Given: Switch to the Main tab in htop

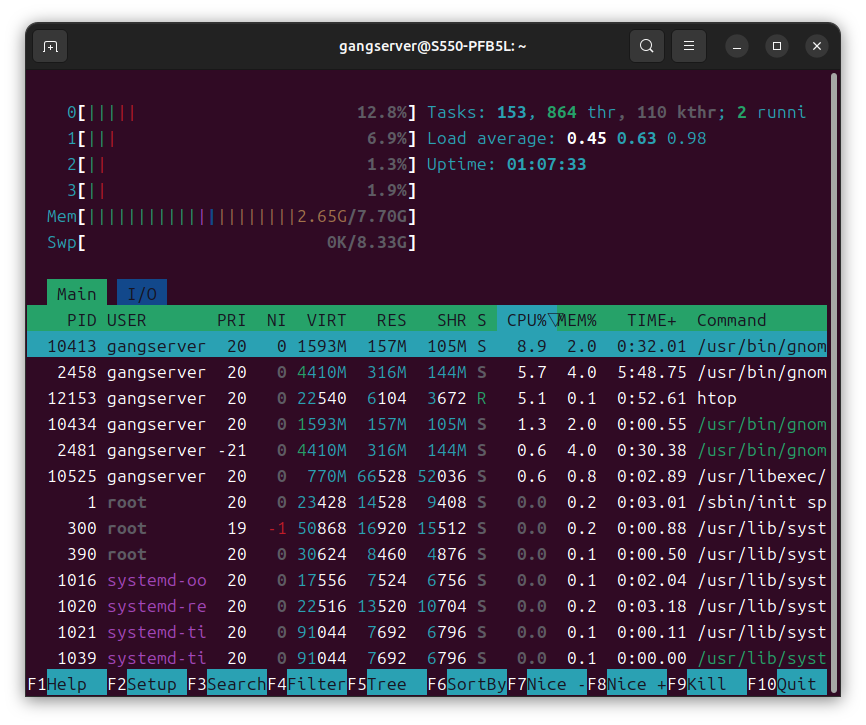Looking at the screenshot, I should [77, 294].
